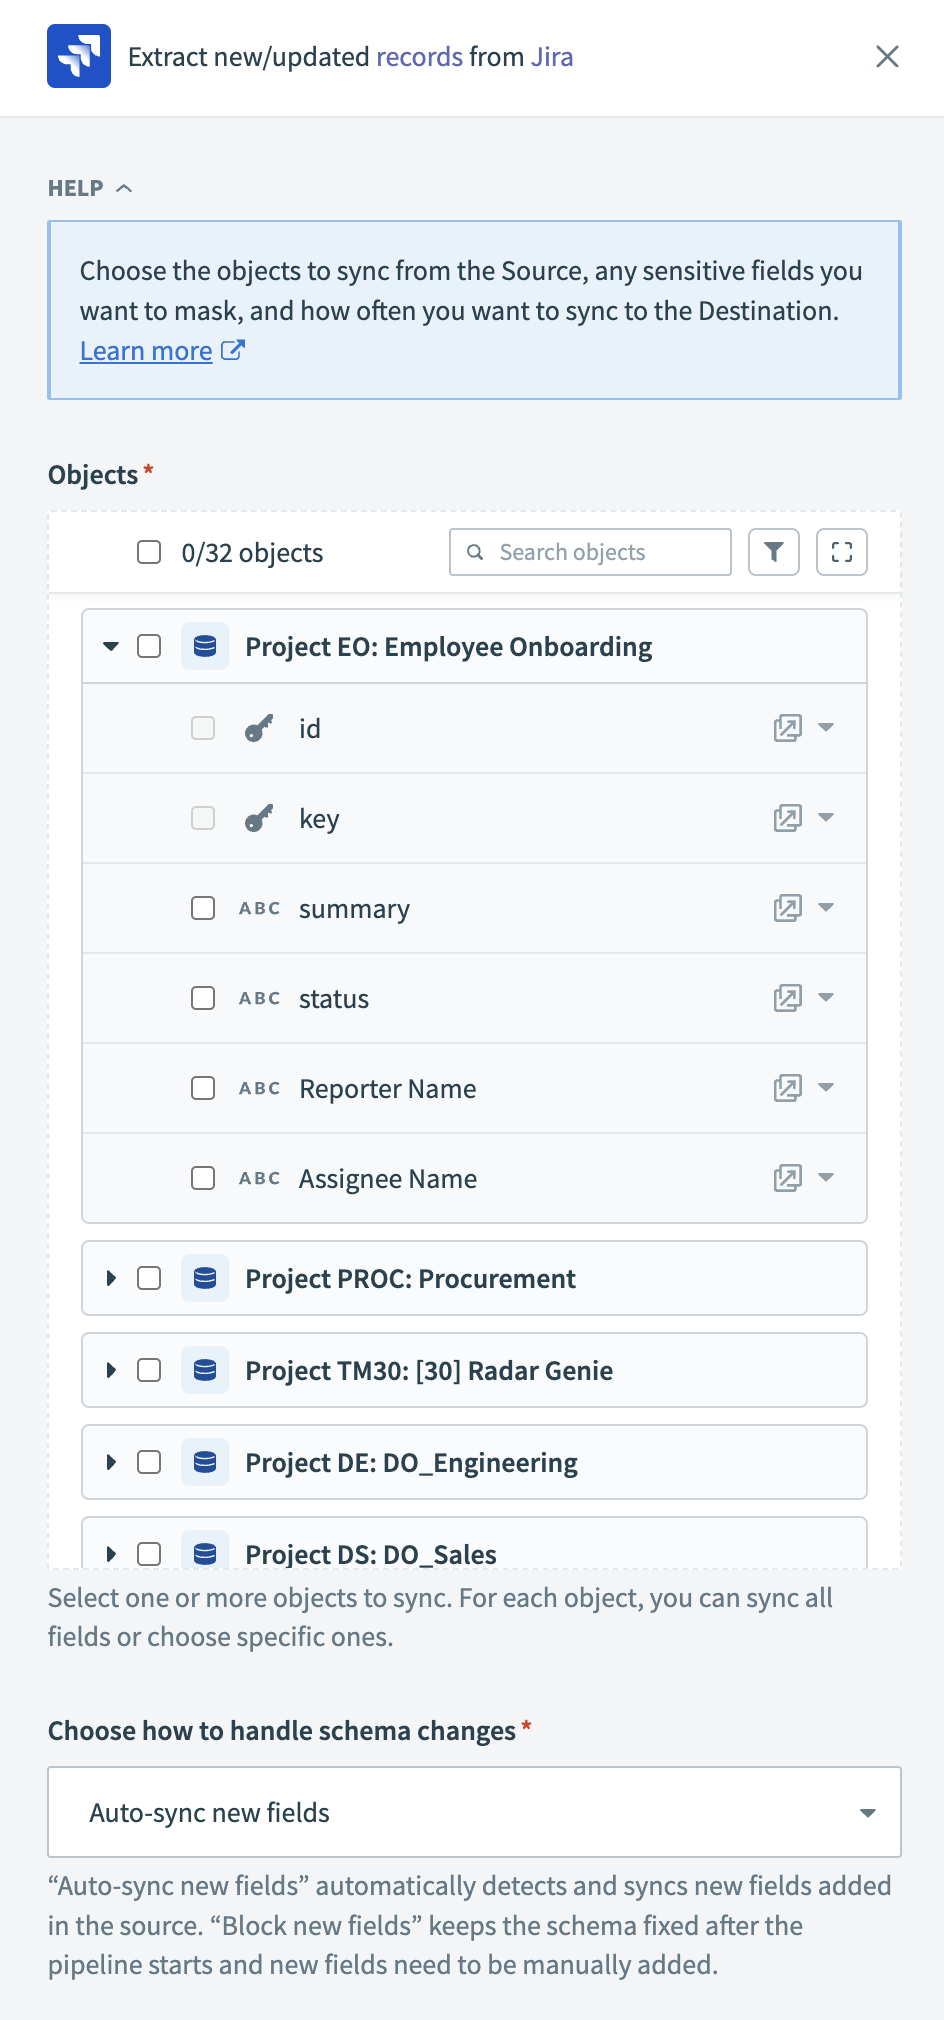Image resolution: width=944 pixels, height=2020 pixels.
Task: Click the Jira link in the header
Action: pos(552,57)
